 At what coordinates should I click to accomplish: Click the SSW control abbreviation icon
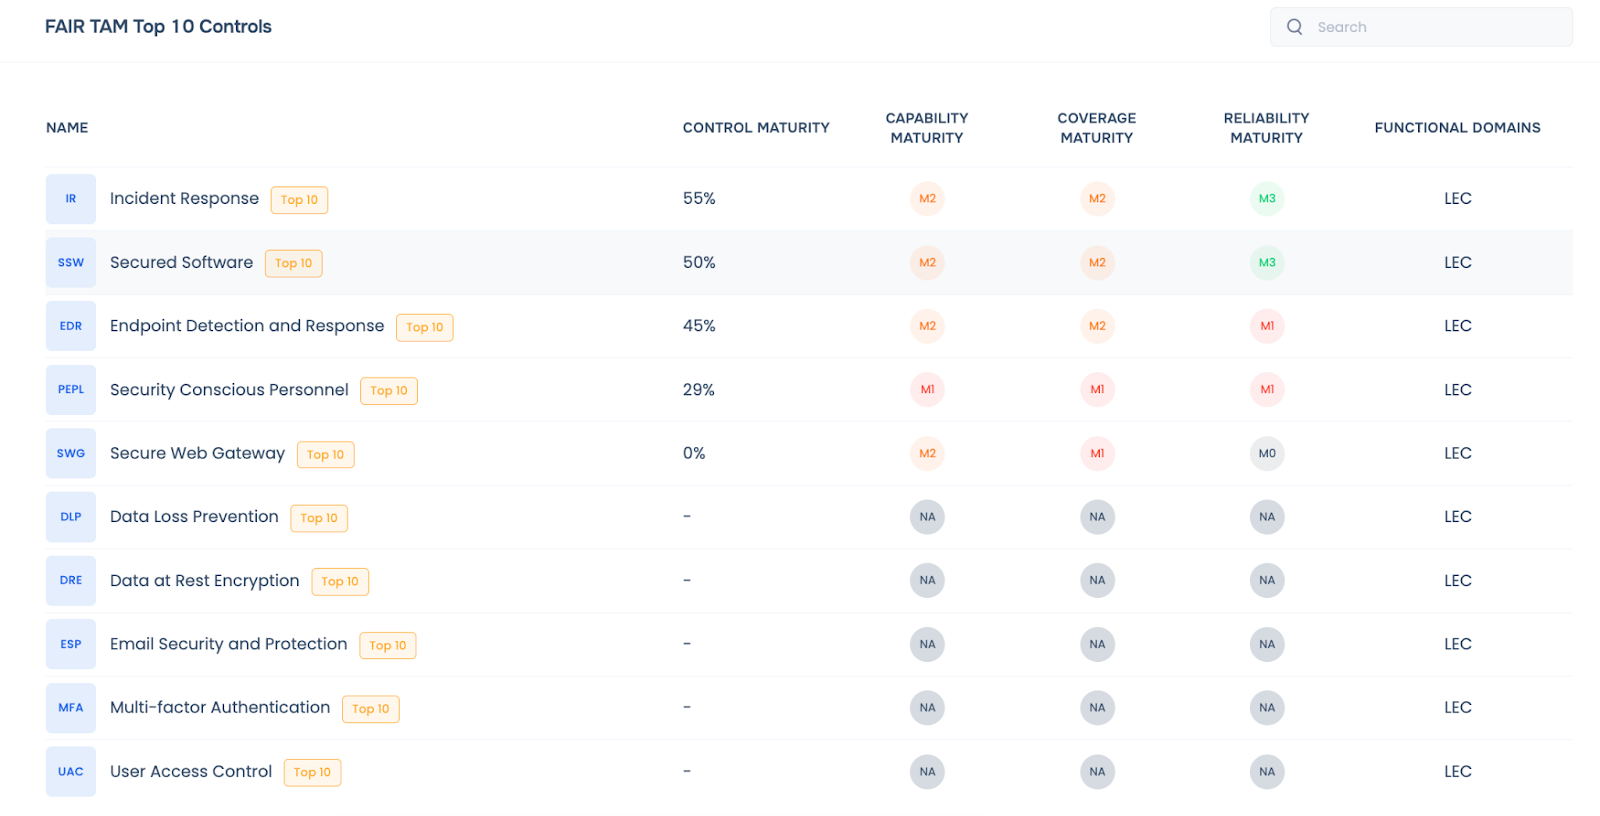click(x=71, y=263)
